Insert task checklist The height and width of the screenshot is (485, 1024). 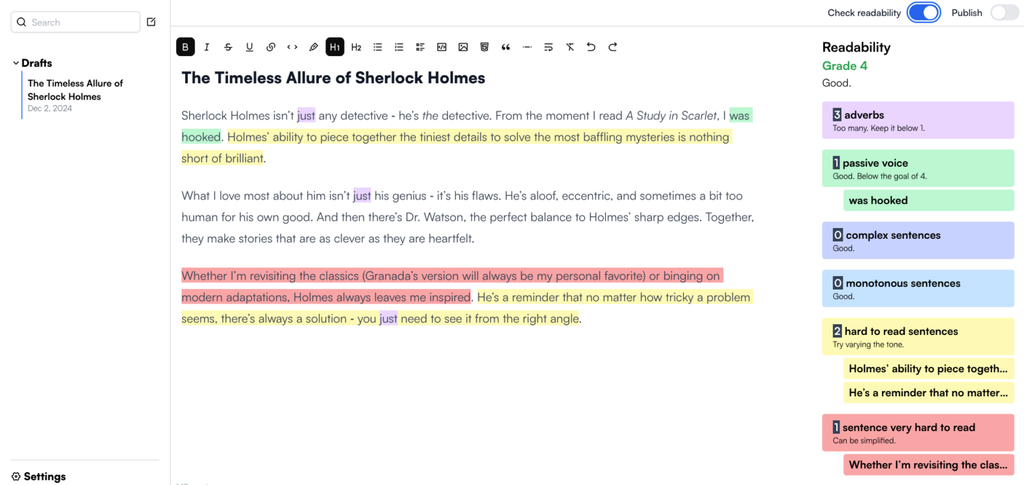[420, 47]
